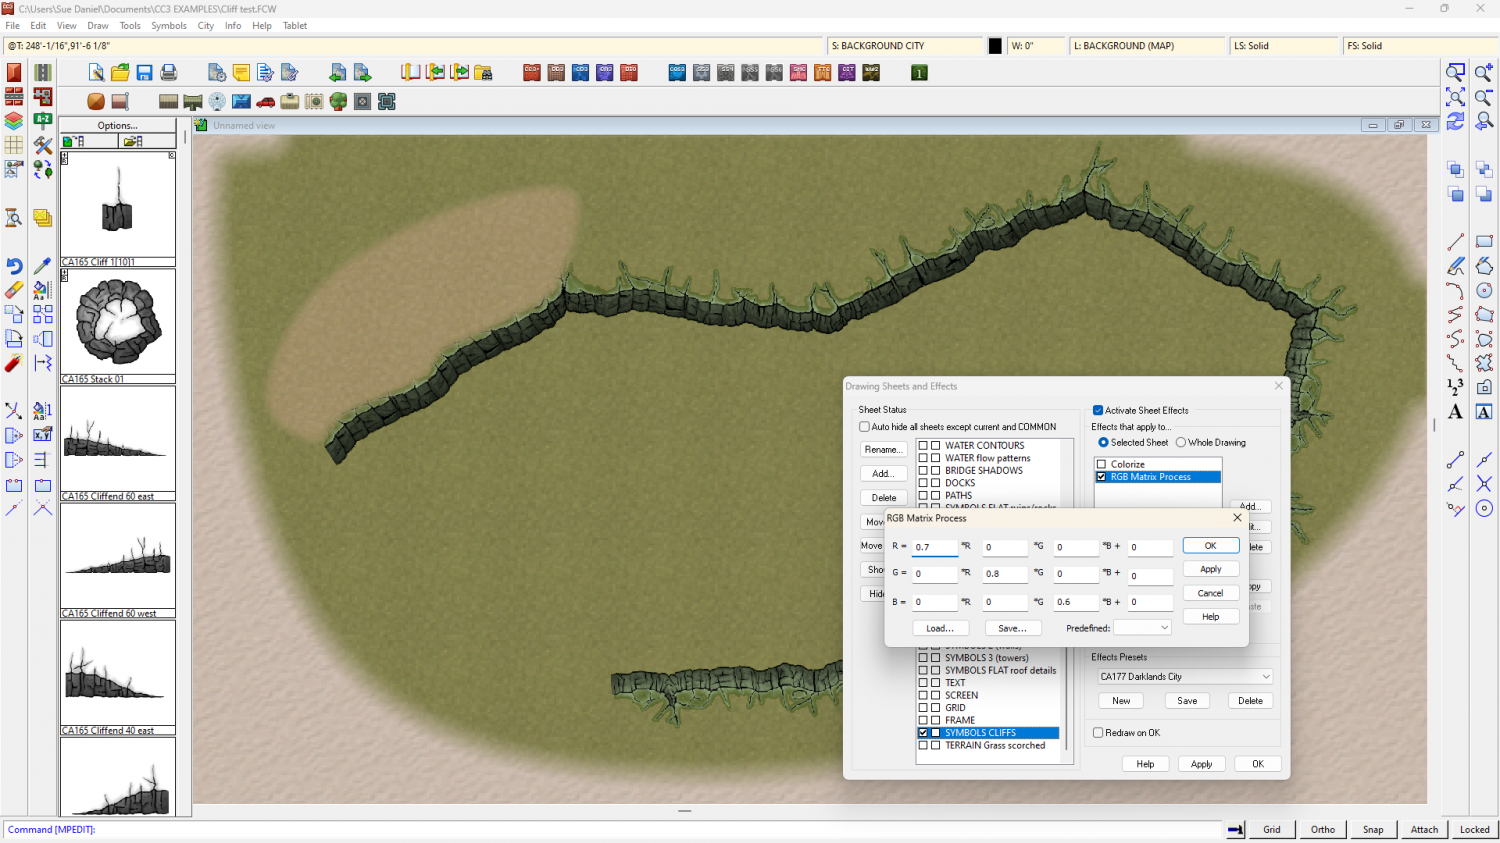The width and height of the screenshot is (1500, 843).
Task: Click the Print icon
Action: (168, 73)
